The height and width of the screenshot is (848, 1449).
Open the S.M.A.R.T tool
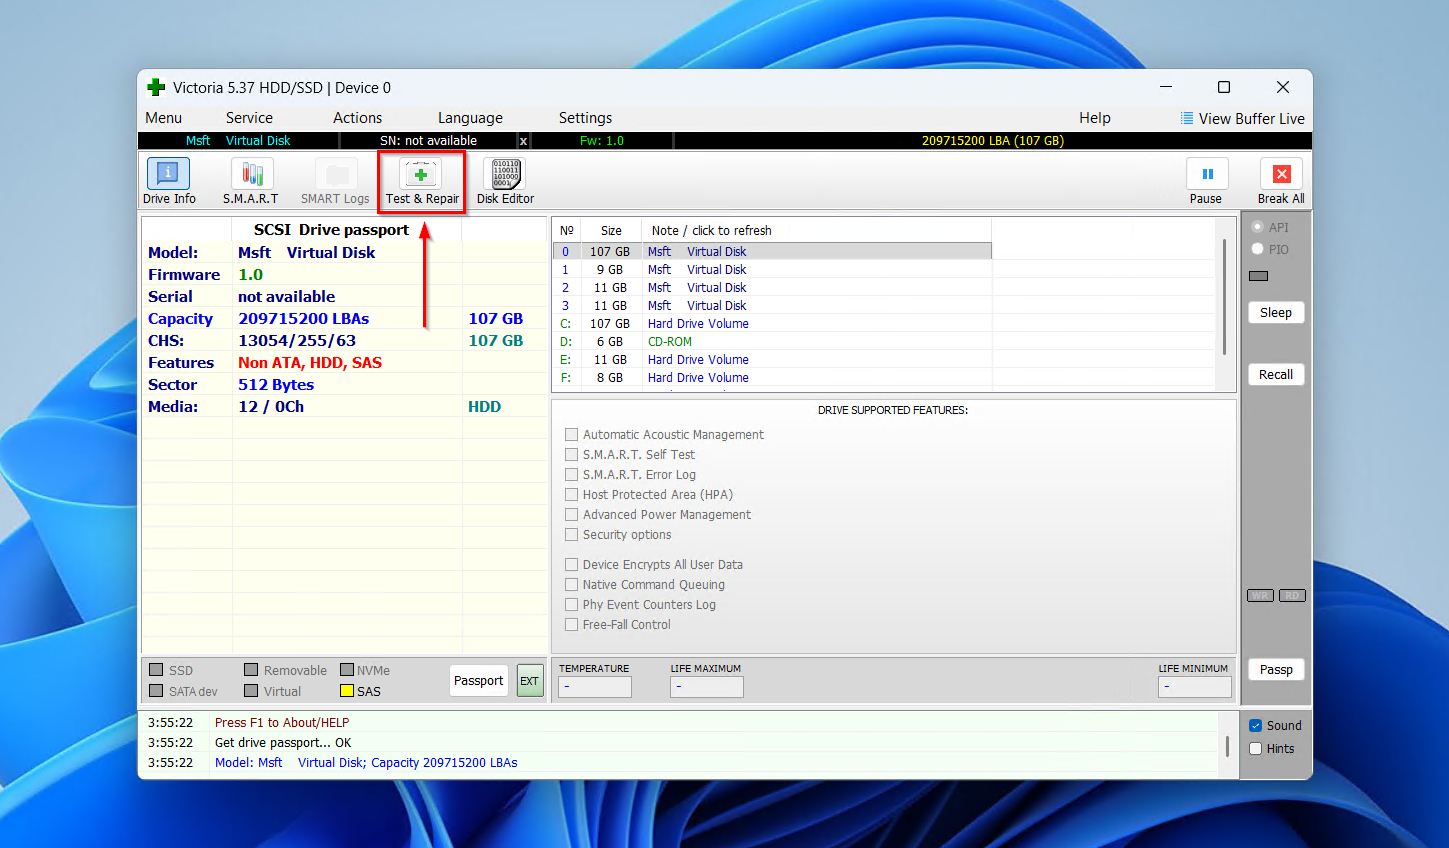click(250, 181)
